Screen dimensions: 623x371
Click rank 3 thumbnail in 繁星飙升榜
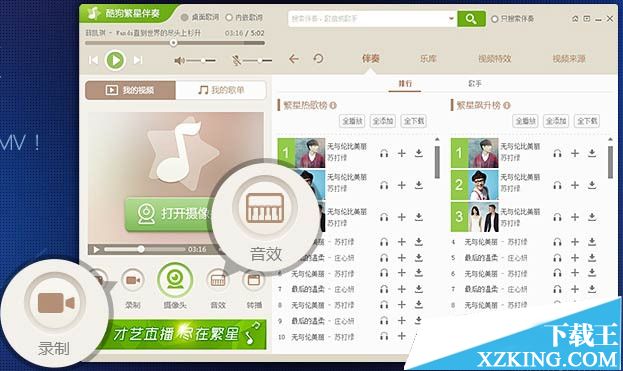pos(484,217)
